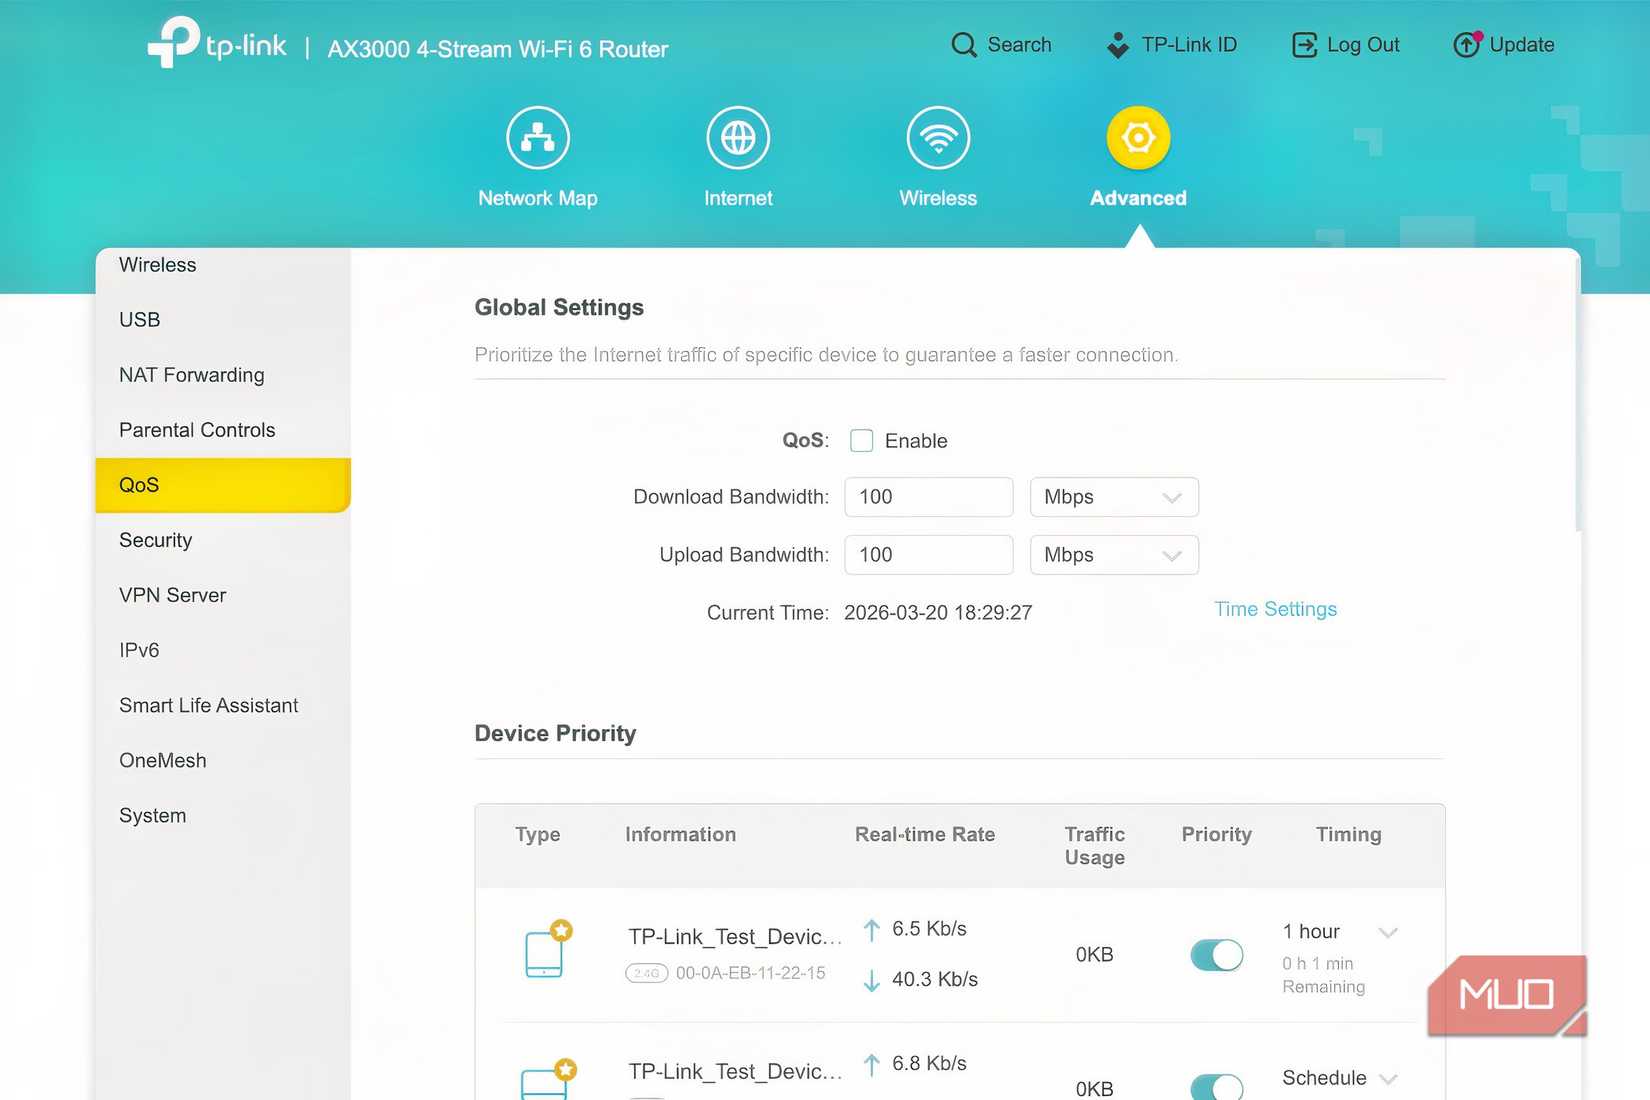The image size is (1650, 1100).
Task: Click the Priority column header
Action: coord(1216,835)
